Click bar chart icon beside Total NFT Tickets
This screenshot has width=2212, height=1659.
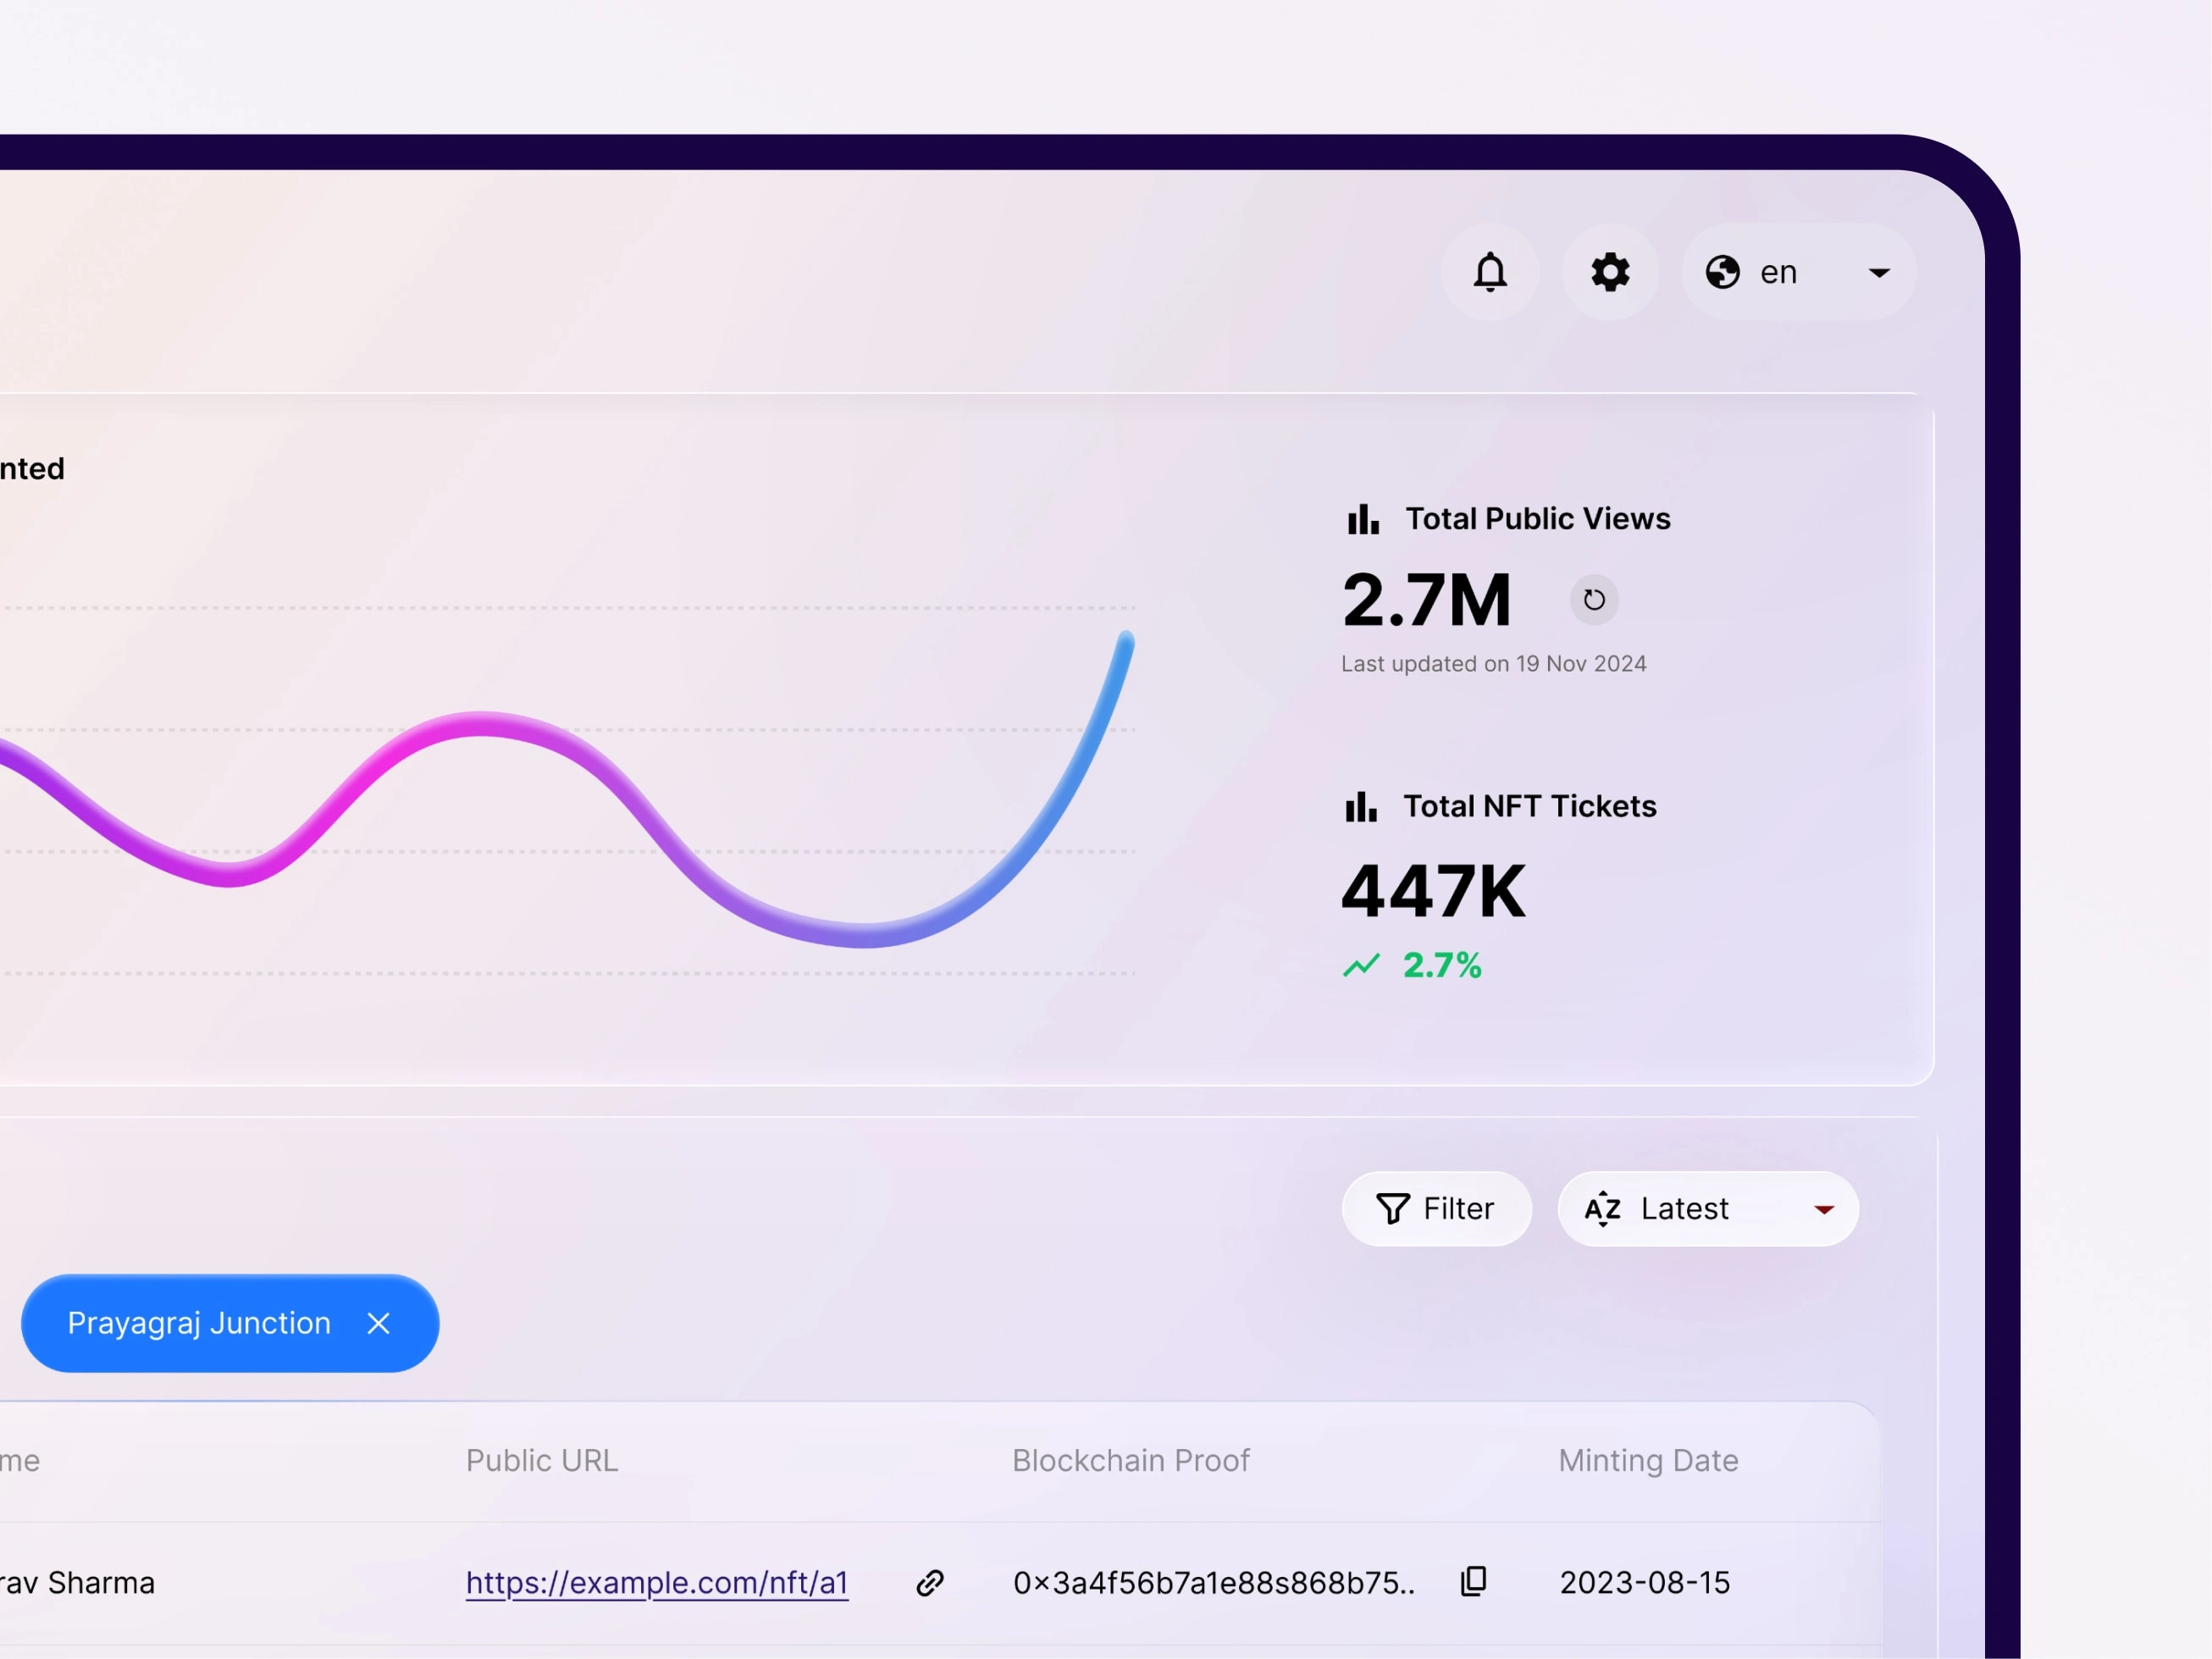(x=1361, y=807)
